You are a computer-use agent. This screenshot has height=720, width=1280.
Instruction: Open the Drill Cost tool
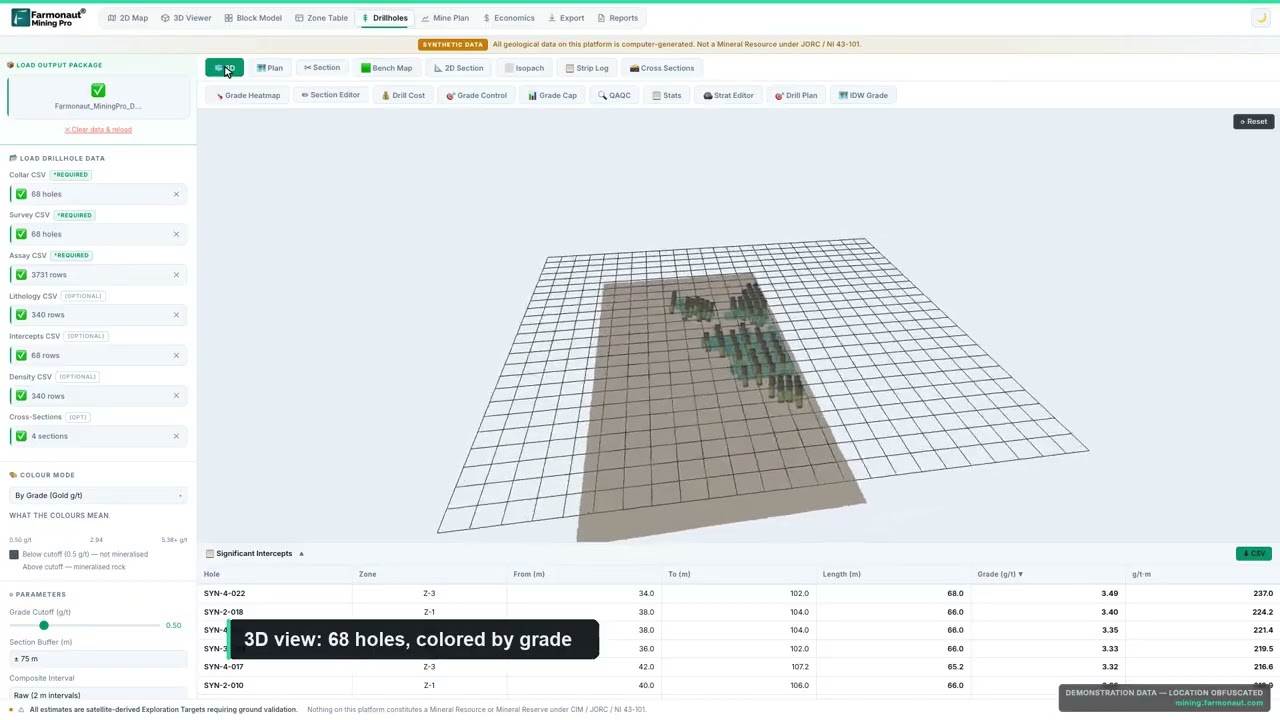(x=403, y=95)
